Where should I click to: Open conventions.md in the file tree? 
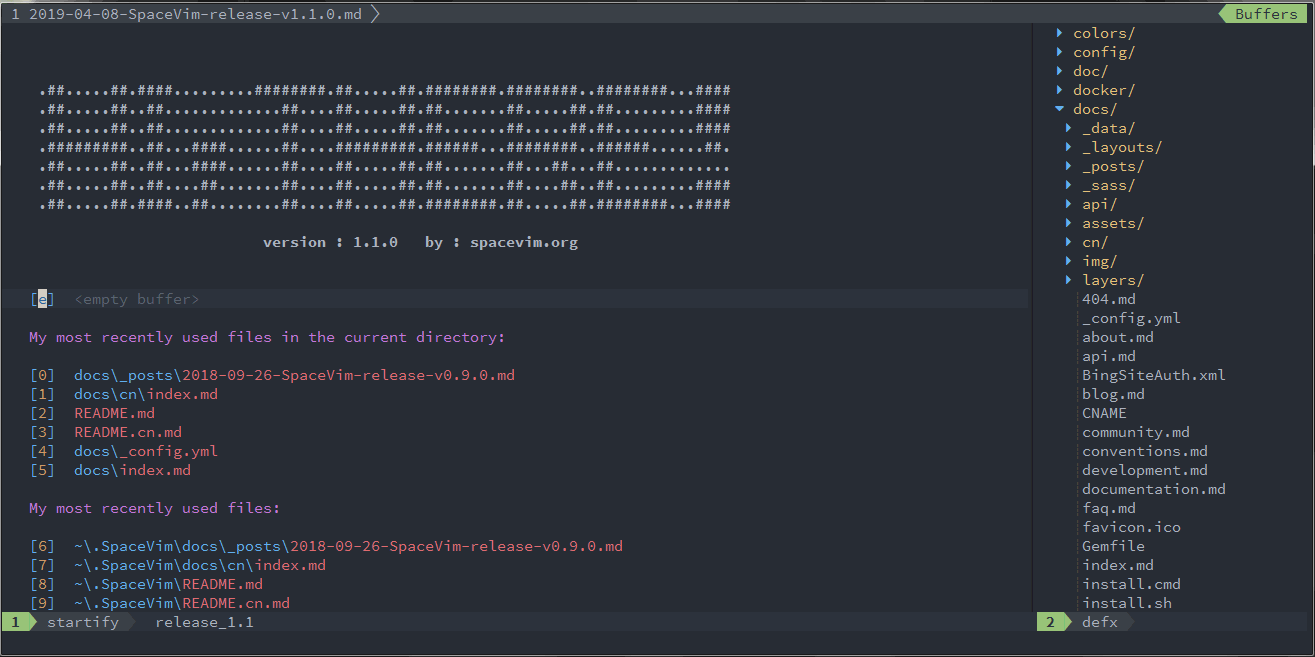[1145, 451]
